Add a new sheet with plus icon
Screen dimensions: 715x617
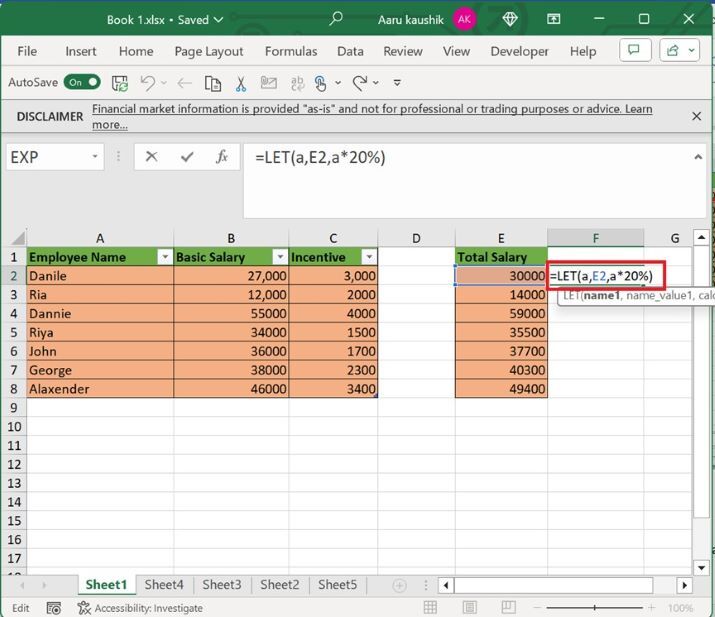[400, 585]
